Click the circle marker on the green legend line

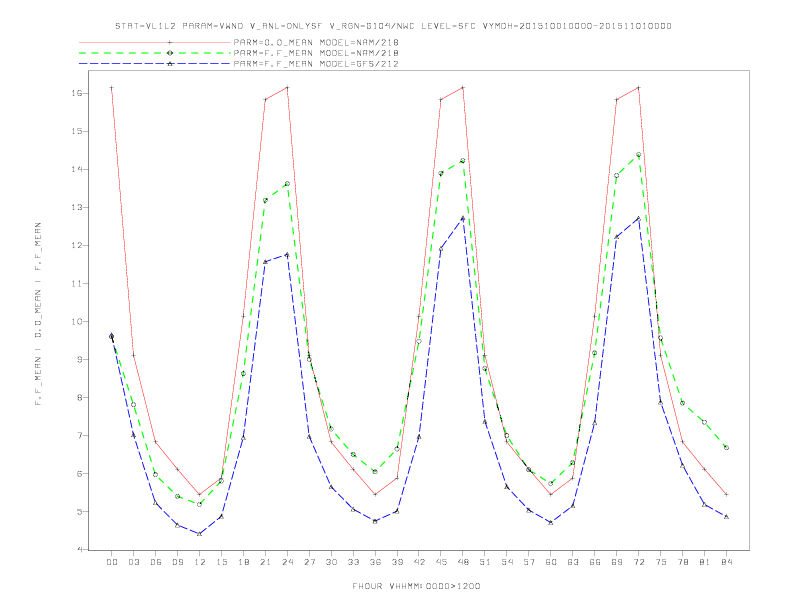[170, 53]
